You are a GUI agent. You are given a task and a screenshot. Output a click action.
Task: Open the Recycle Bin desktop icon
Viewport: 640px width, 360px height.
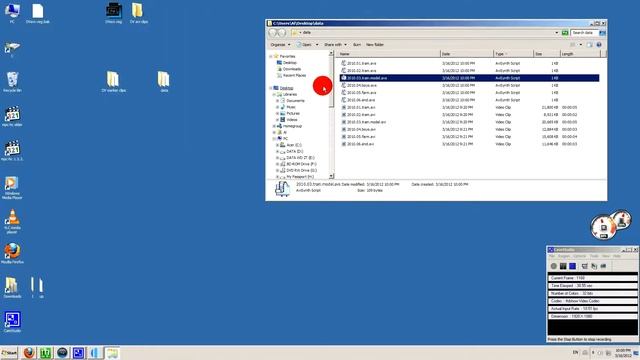coord(12,82)
